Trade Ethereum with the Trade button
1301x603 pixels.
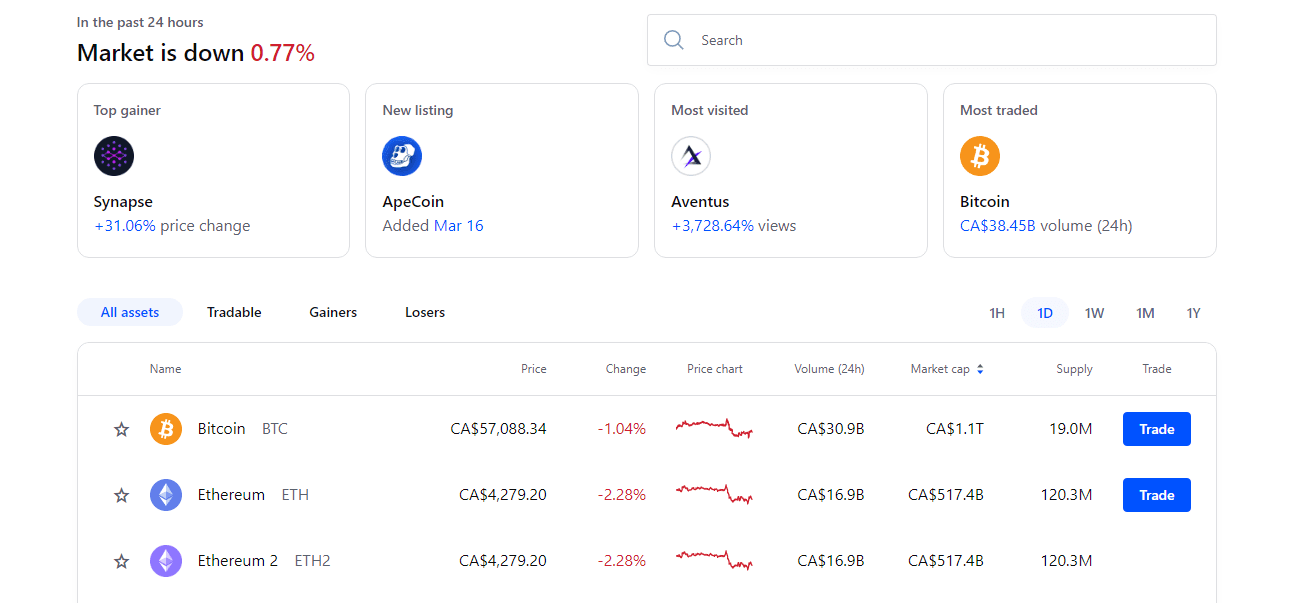[x=1157, y=495]
